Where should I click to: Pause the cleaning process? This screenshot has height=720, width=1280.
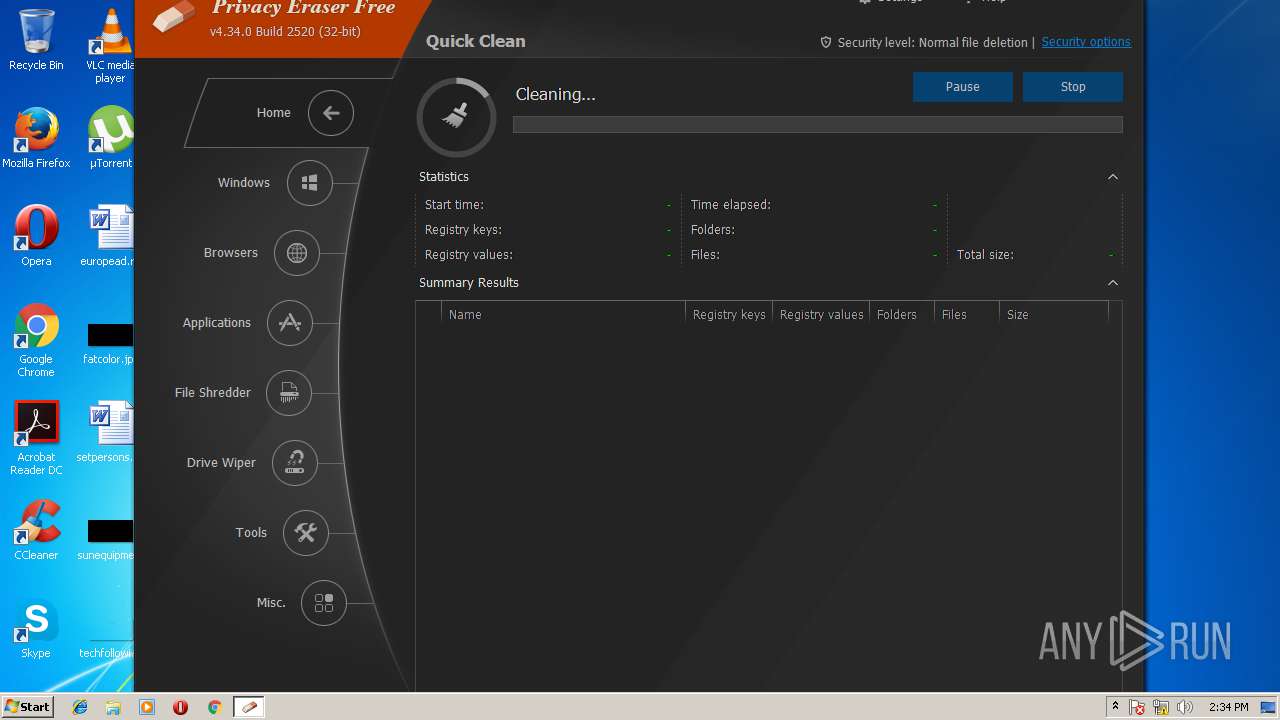point(963,87)
